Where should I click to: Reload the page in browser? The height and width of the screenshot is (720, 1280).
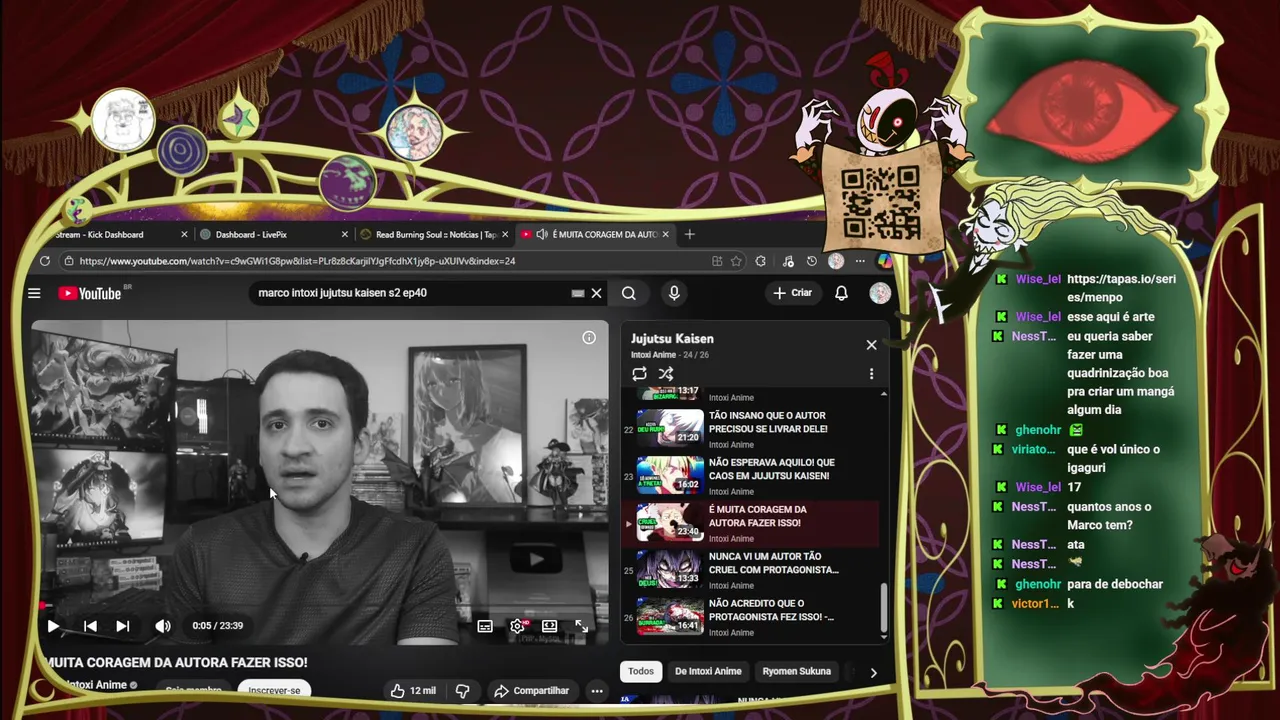point(45,261)
